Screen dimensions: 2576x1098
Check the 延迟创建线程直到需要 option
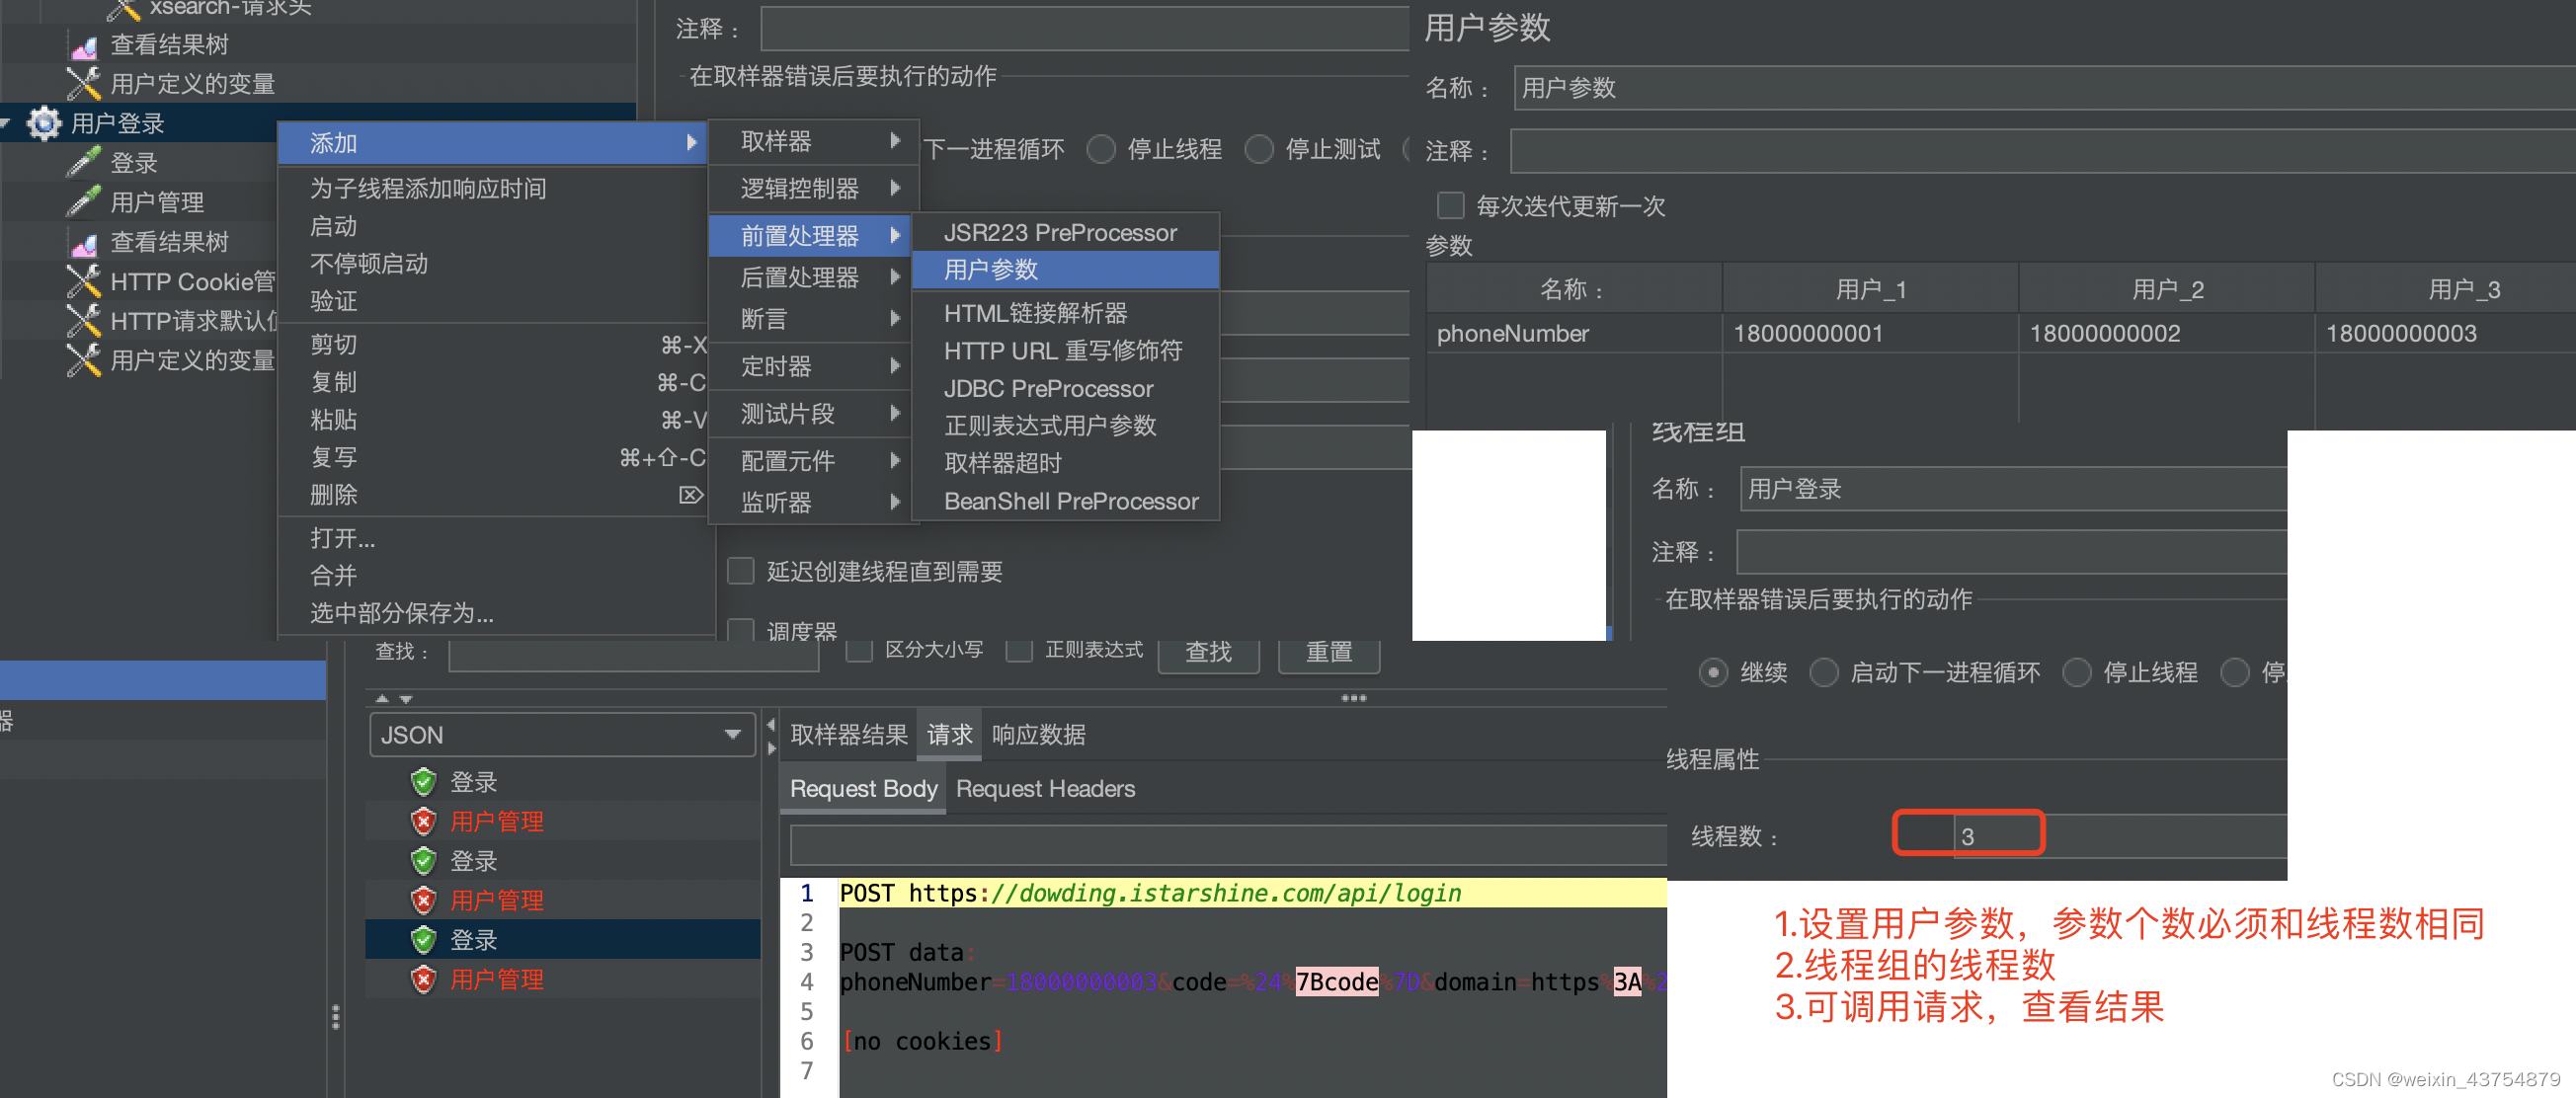(740, 570)
